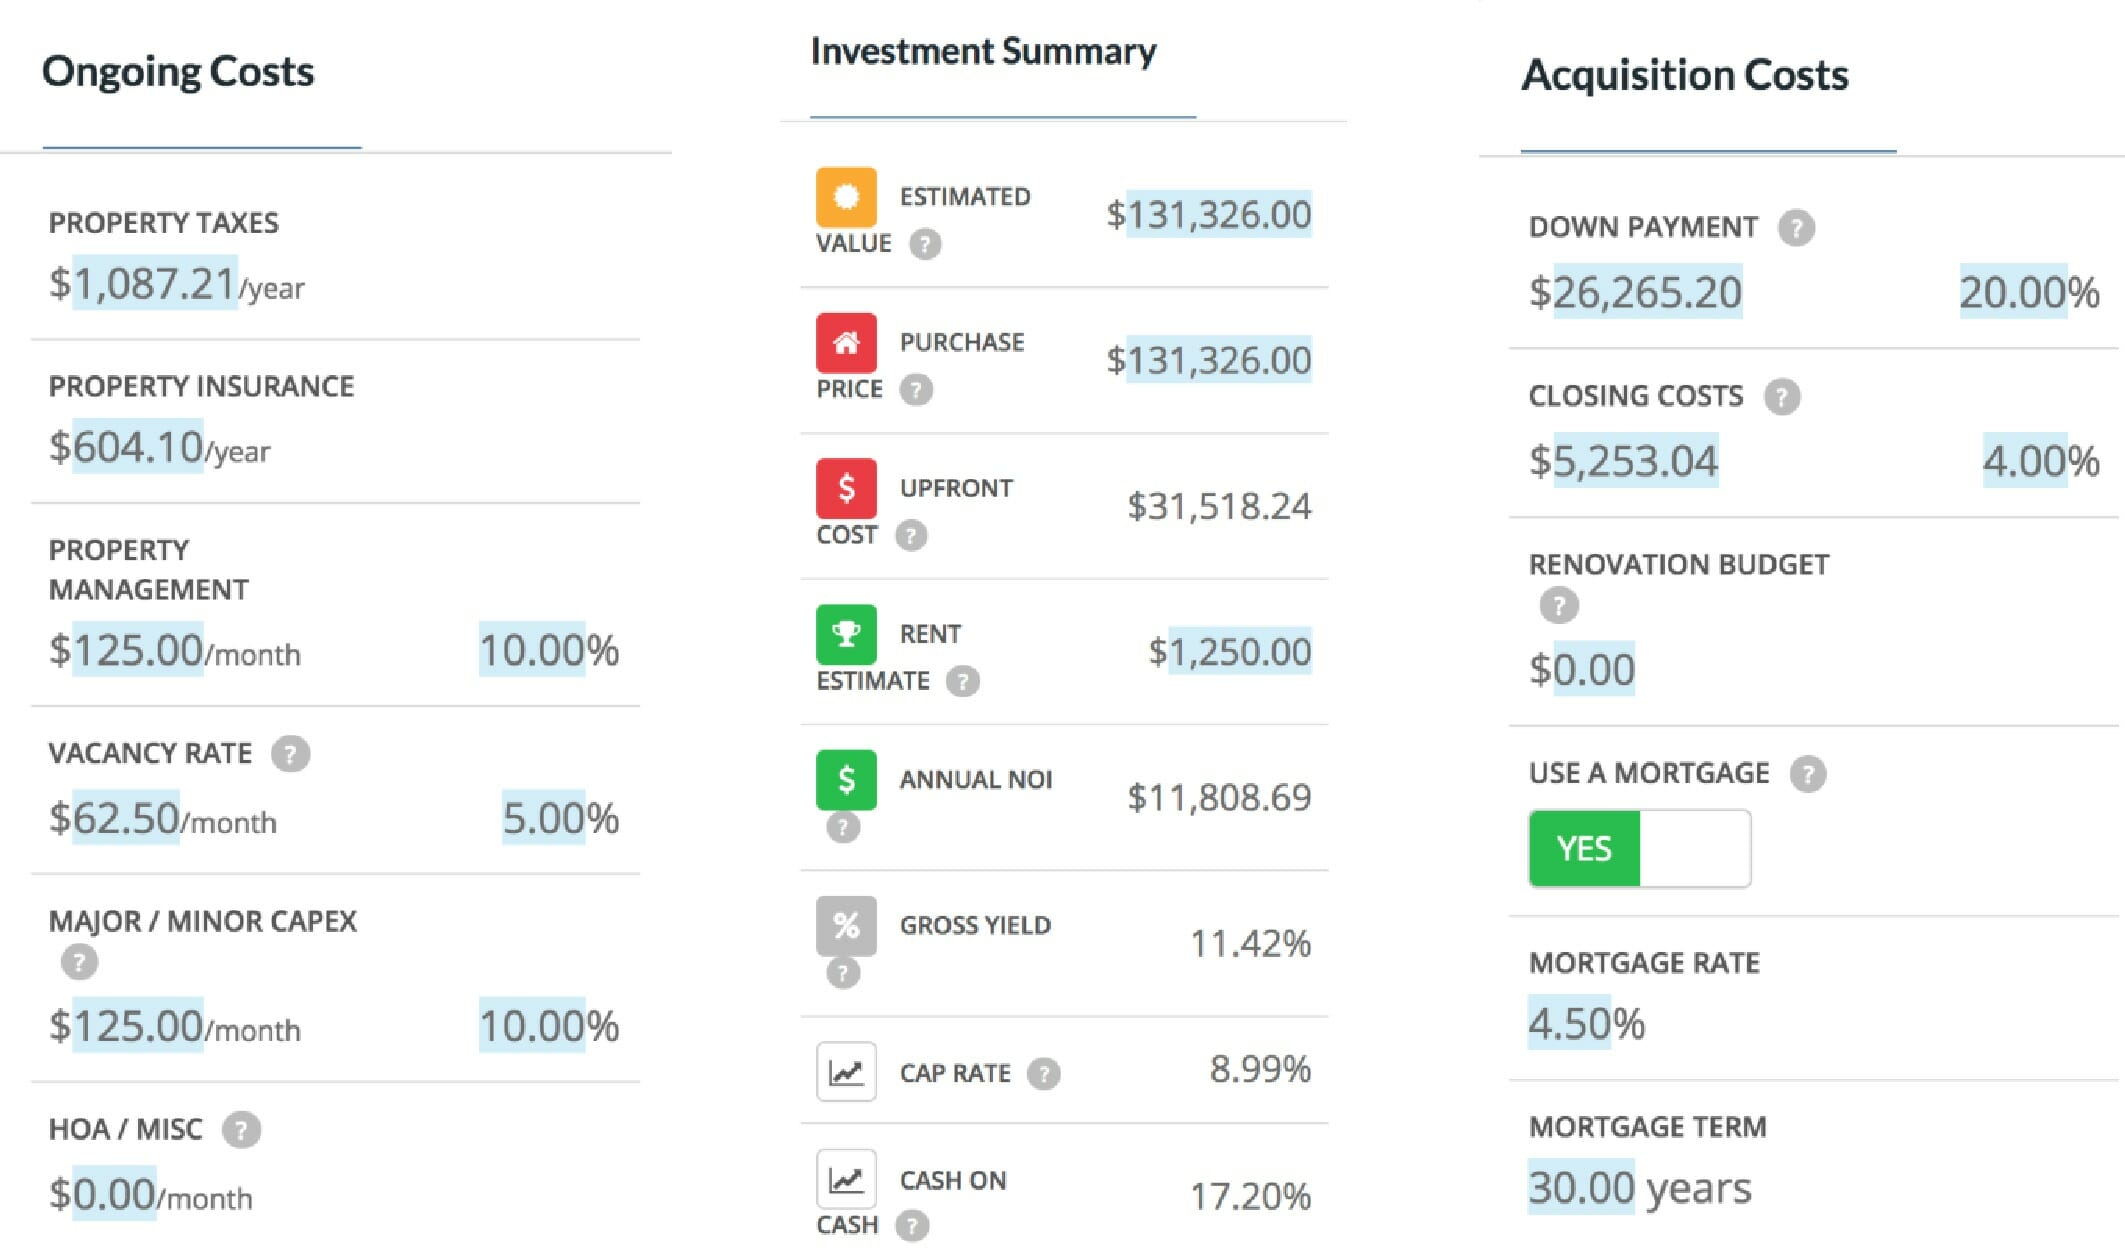Click the gray percent Gross Yield icon
The width and height of the screenshot is (2125, 1250).
point(846,926)
